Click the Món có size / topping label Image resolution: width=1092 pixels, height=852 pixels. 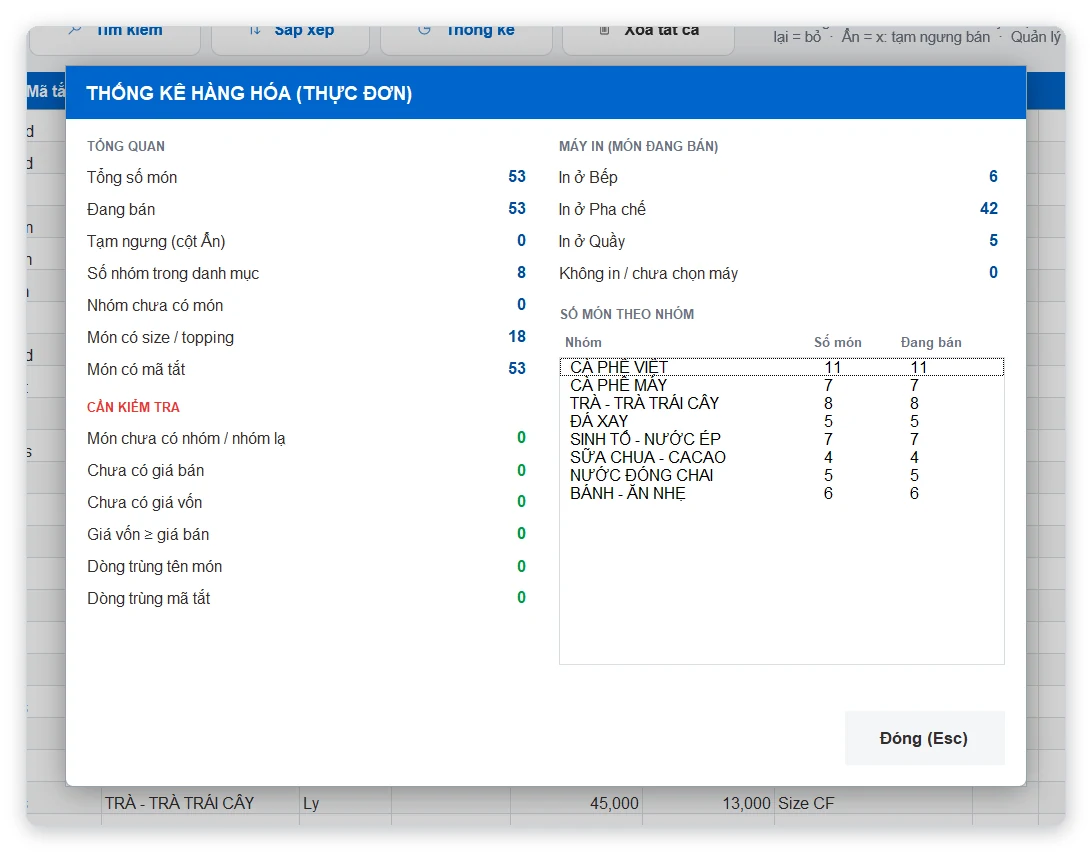click(160, 337)
